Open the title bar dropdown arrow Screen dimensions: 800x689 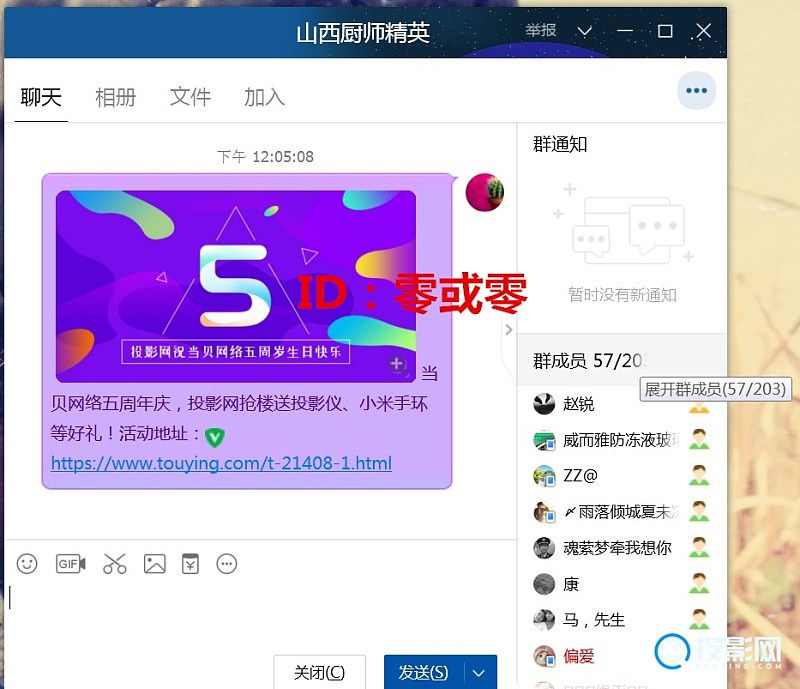coord(585,32)
